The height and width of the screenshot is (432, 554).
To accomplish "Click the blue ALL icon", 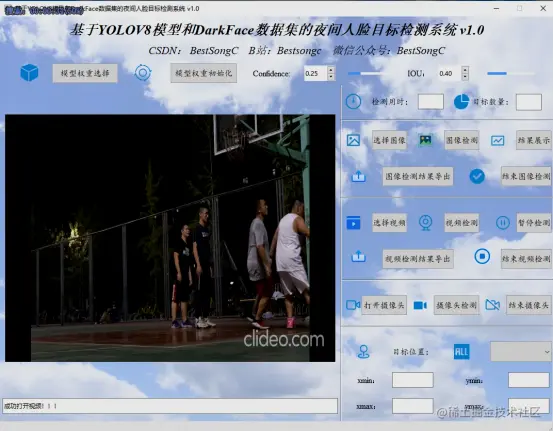I will pos(461,352).
